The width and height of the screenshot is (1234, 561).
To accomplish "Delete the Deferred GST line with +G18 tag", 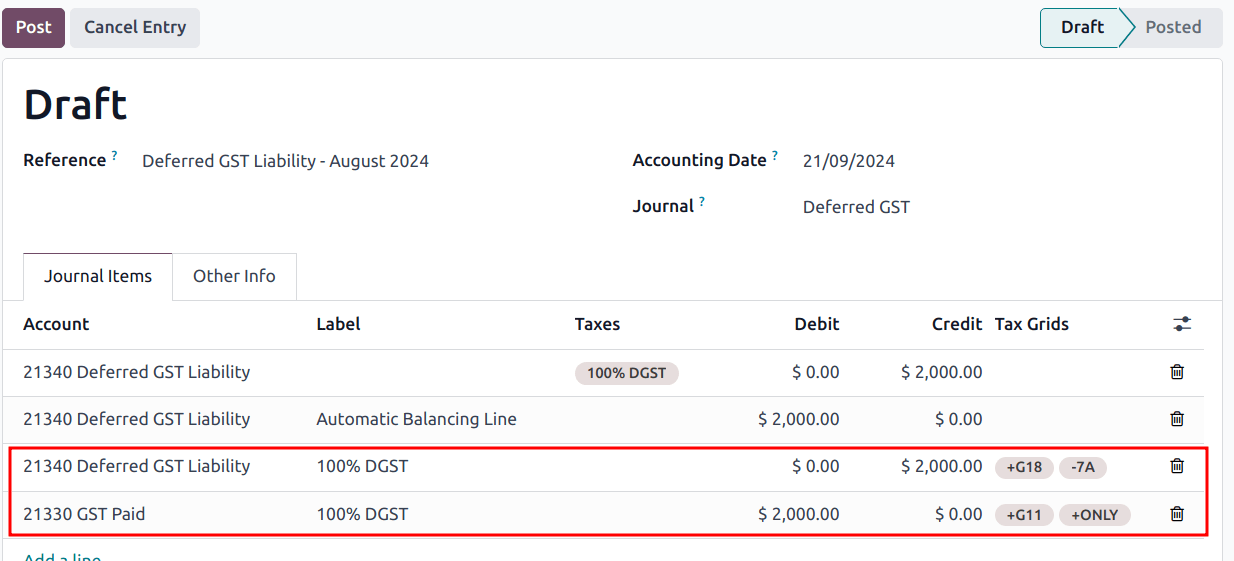I will tap(1177, 466).
